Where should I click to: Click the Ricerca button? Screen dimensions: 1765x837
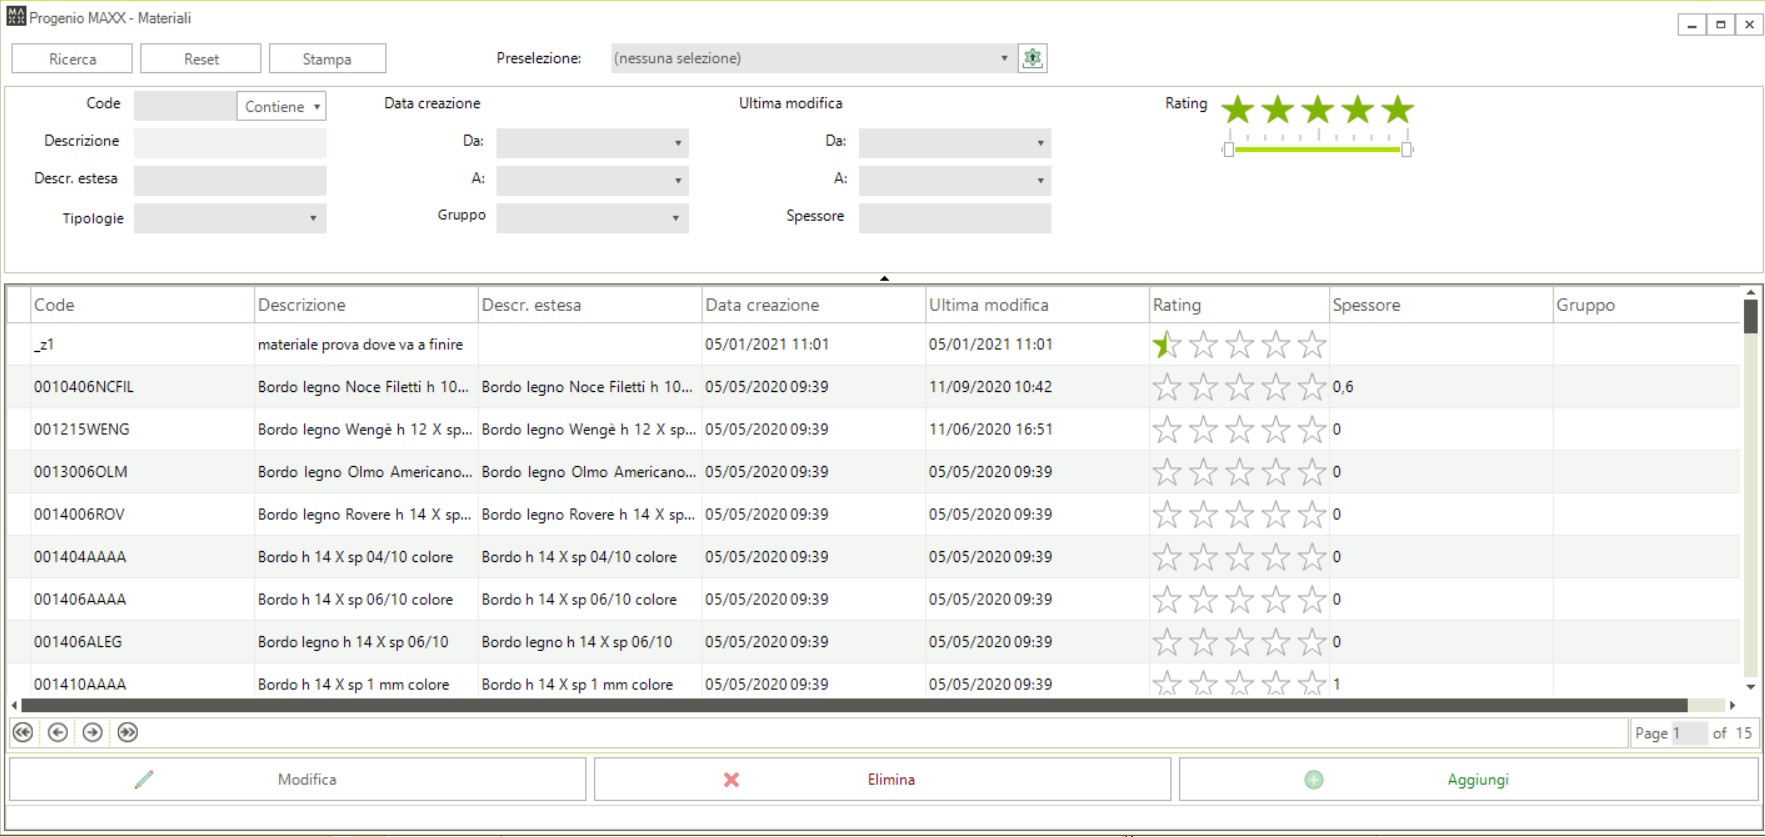pyautogui.click(x=72, y=59)
